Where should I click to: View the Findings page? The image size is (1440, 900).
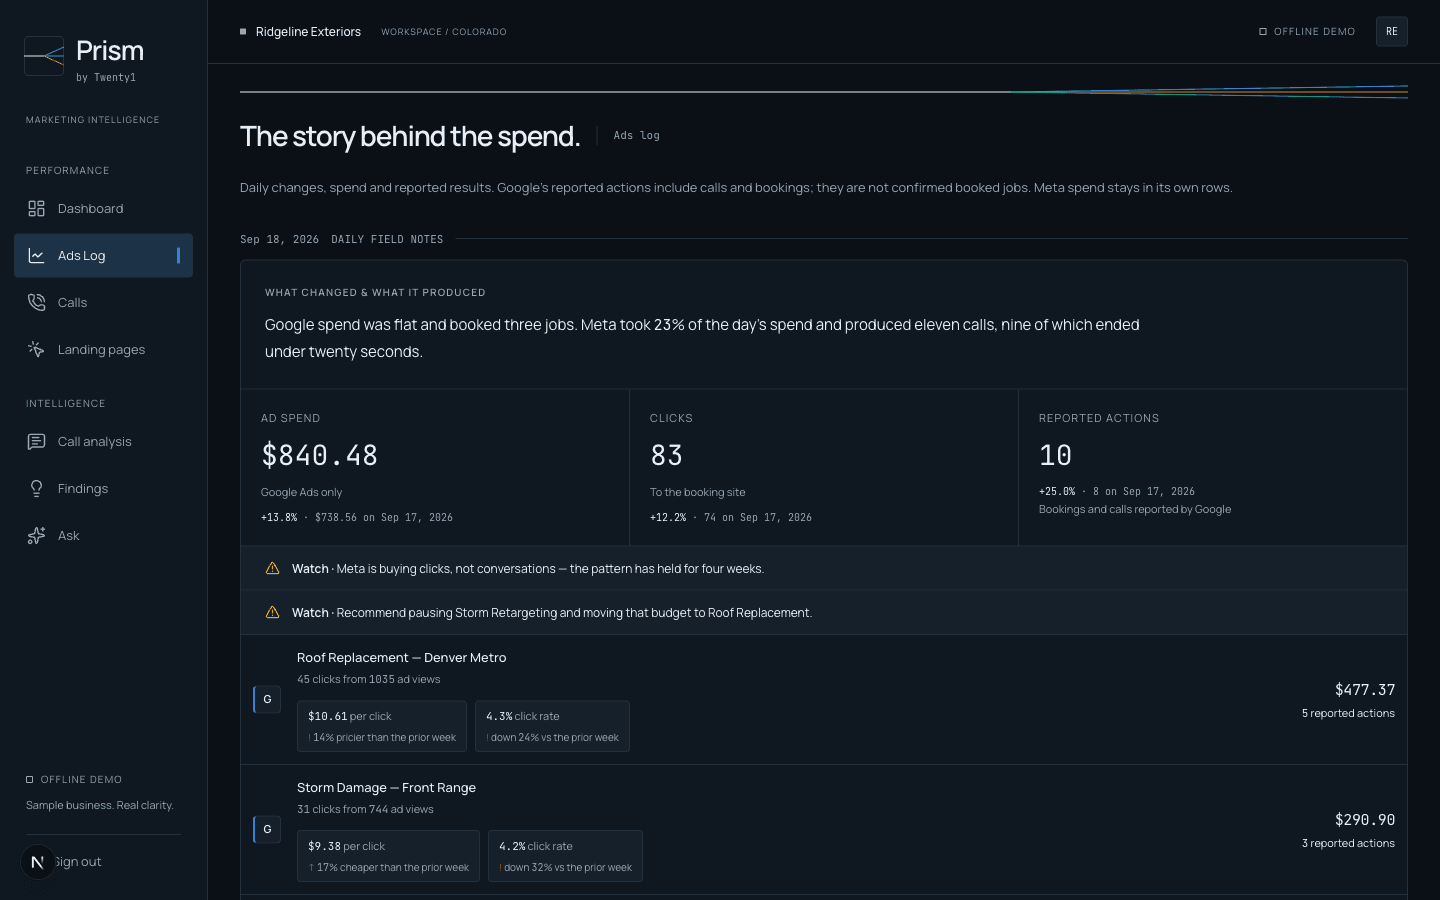103,488
